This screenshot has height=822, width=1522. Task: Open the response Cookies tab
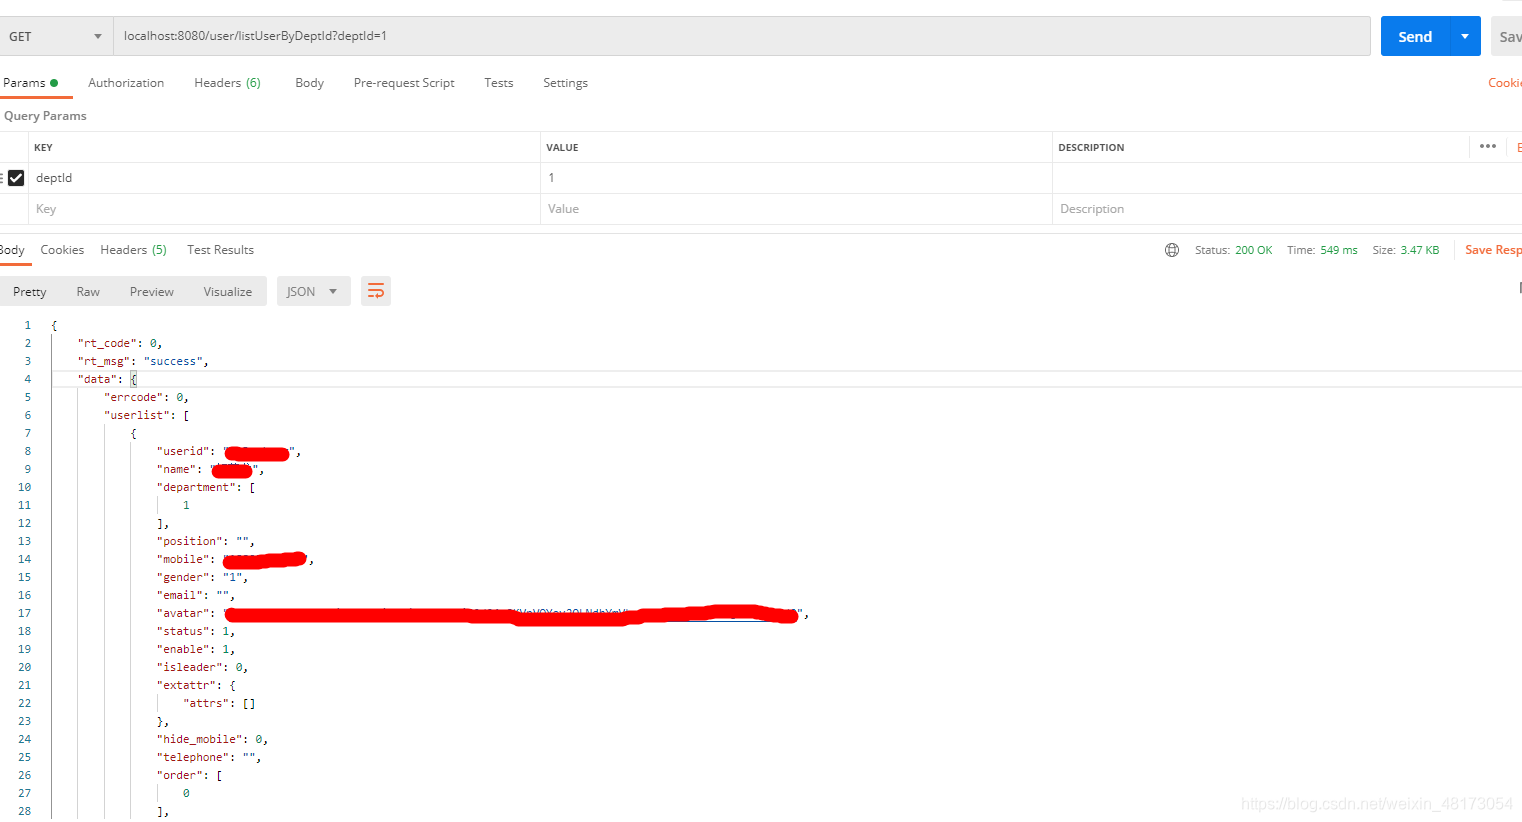pyautogui.click(x=62, y=250)
